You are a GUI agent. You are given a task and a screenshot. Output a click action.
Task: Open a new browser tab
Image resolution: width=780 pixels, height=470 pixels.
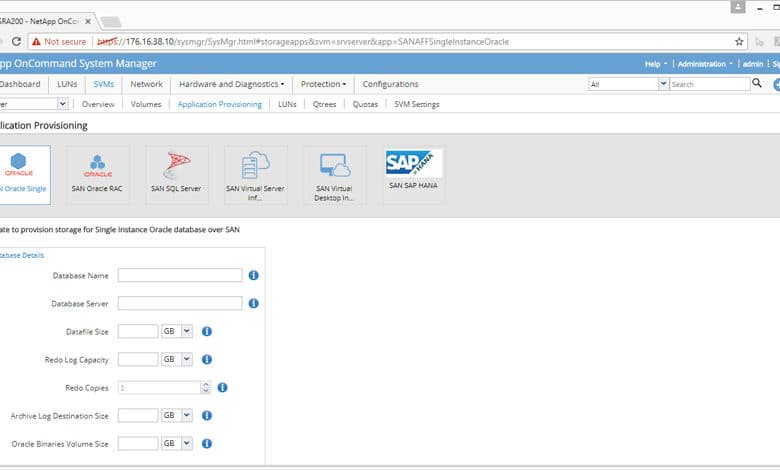pos(110,22)
